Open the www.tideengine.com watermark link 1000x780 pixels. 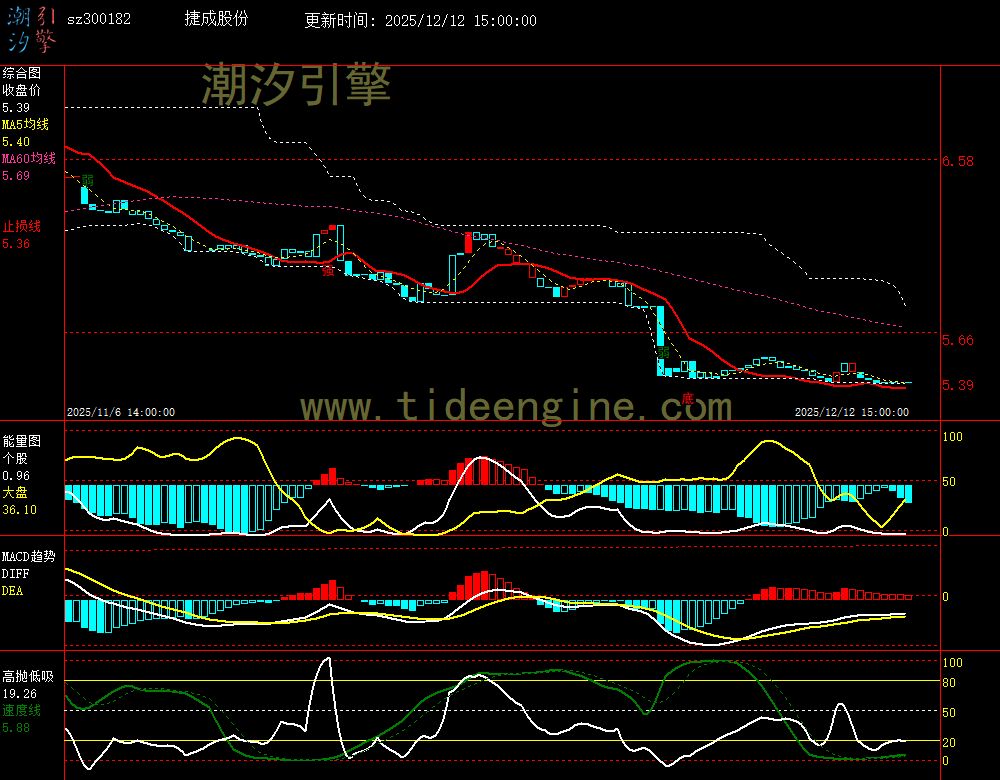(516, 407)
